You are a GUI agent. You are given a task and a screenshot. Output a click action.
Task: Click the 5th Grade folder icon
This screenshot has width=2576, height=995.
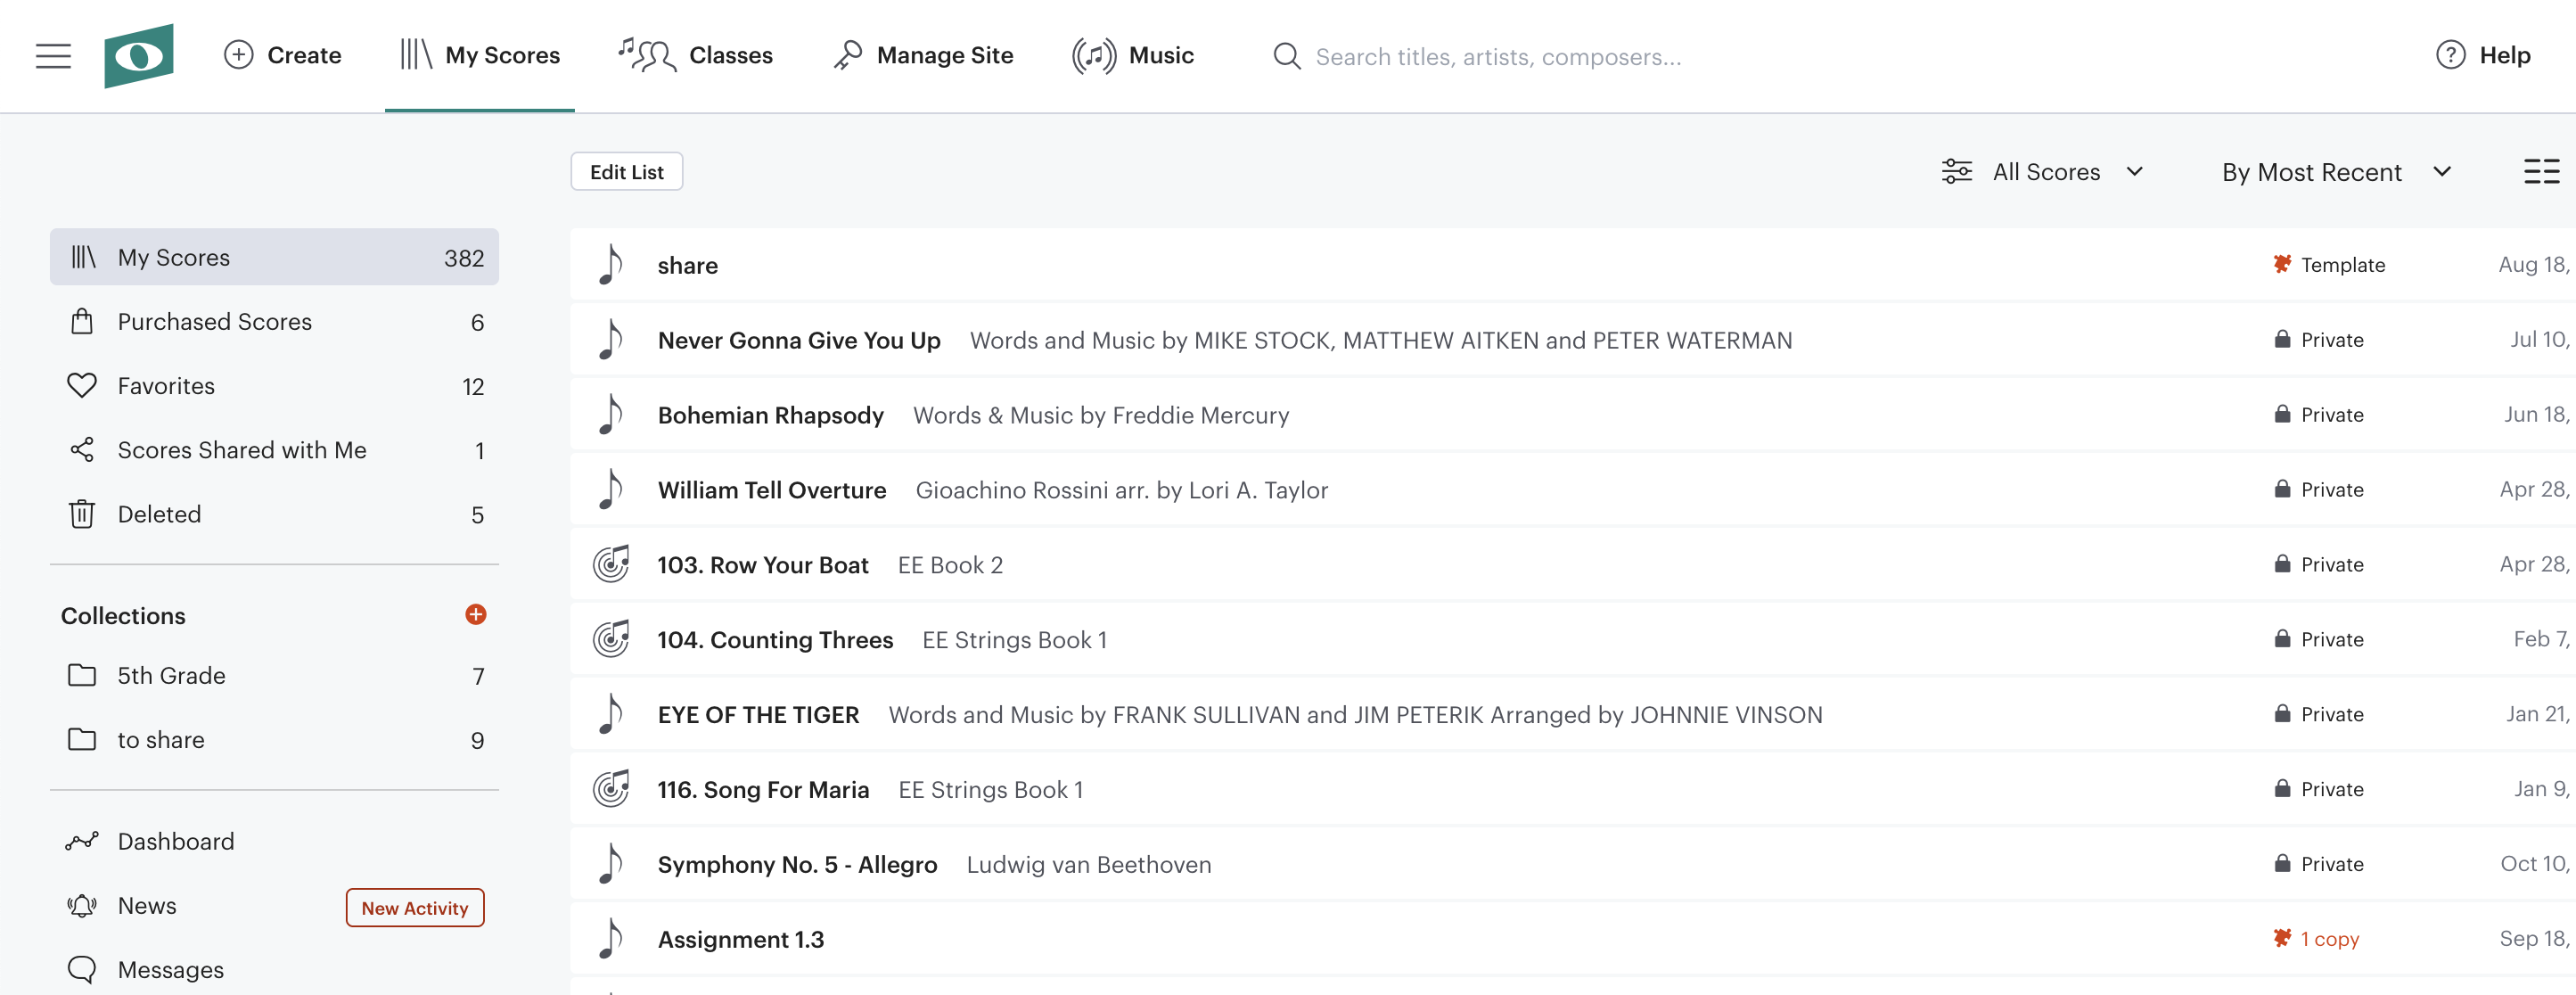click(x=82, y=676)
